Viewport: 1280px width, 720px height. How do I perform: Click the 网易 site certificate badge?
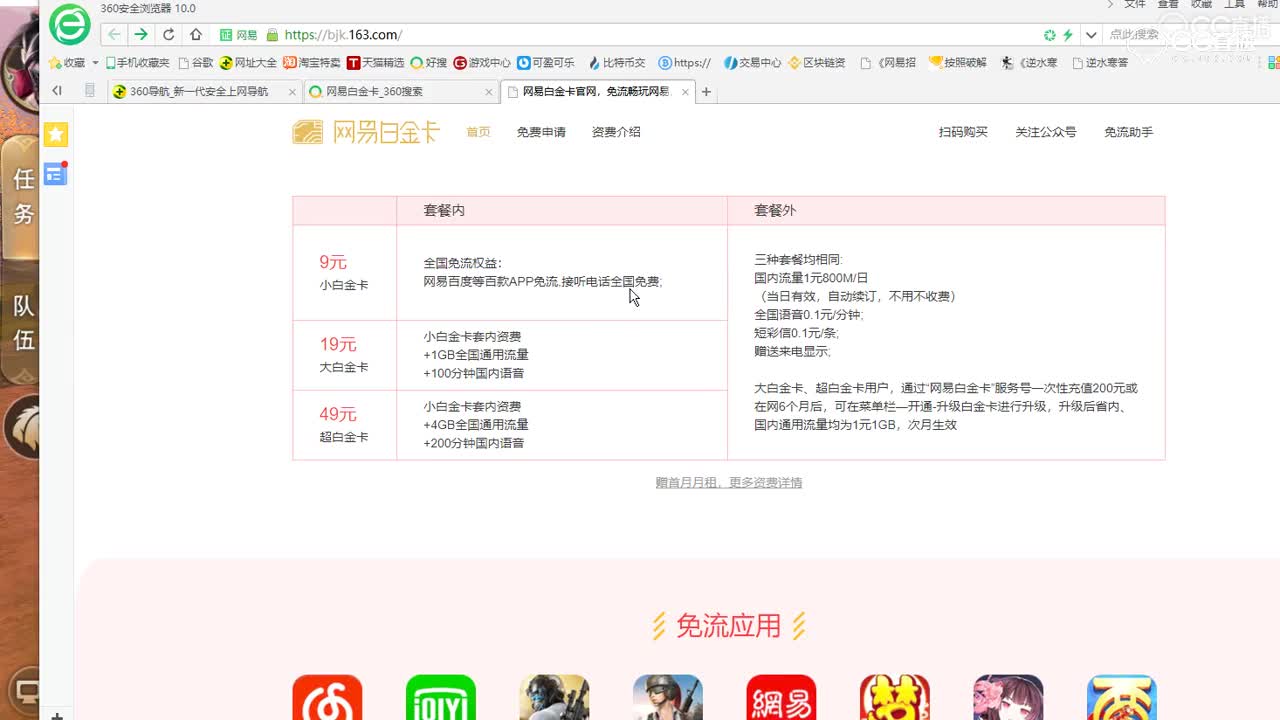[239, 35]
